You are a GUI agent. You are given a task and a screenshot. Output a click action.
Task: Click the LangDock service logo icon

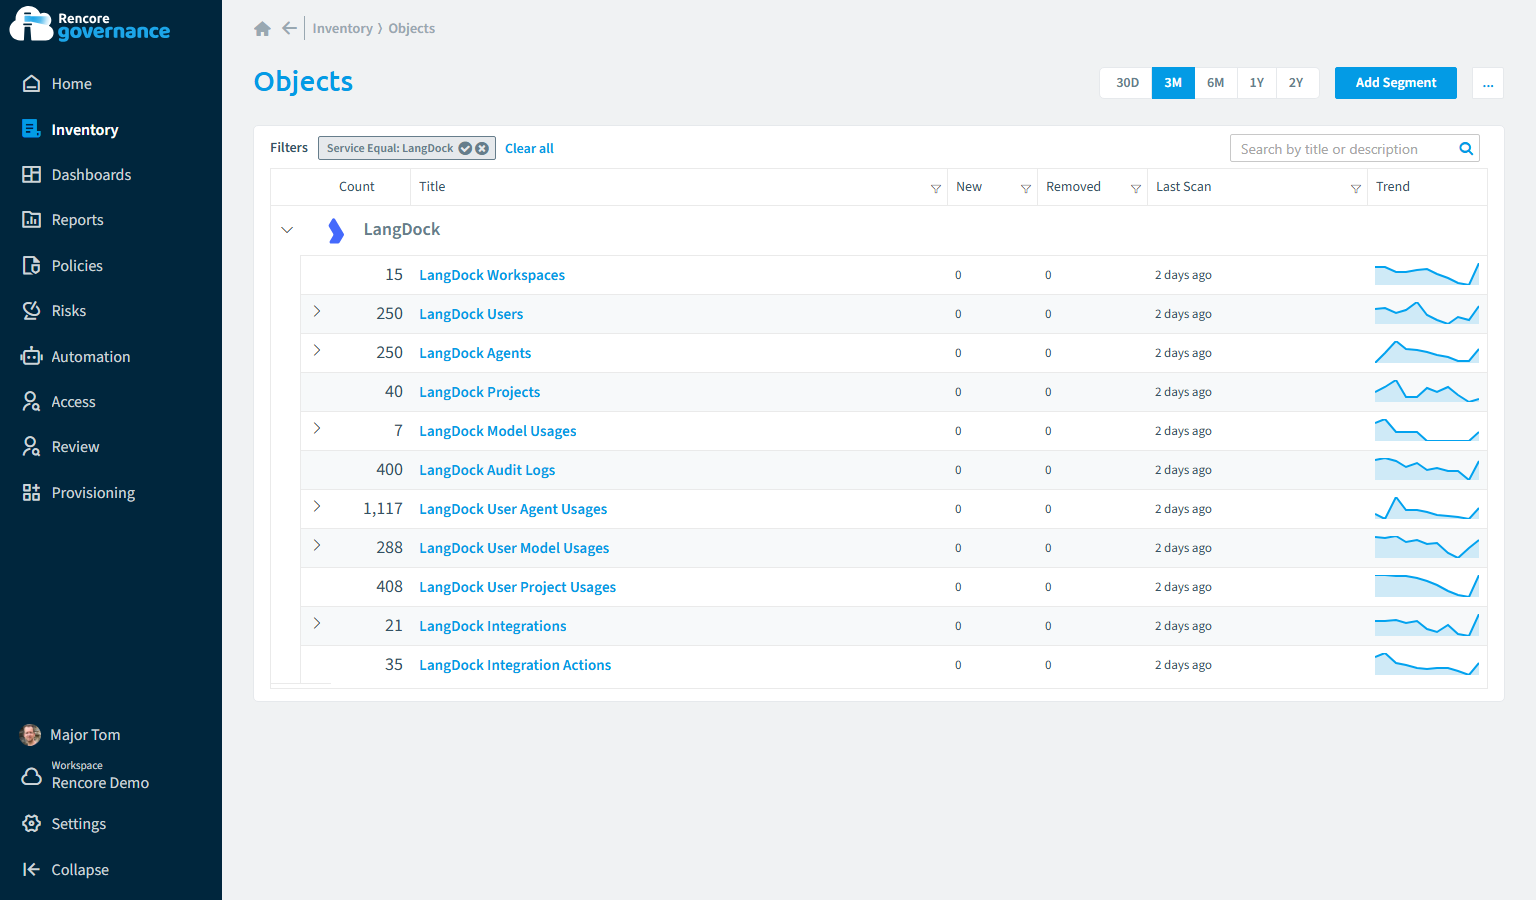click(336, 231)
